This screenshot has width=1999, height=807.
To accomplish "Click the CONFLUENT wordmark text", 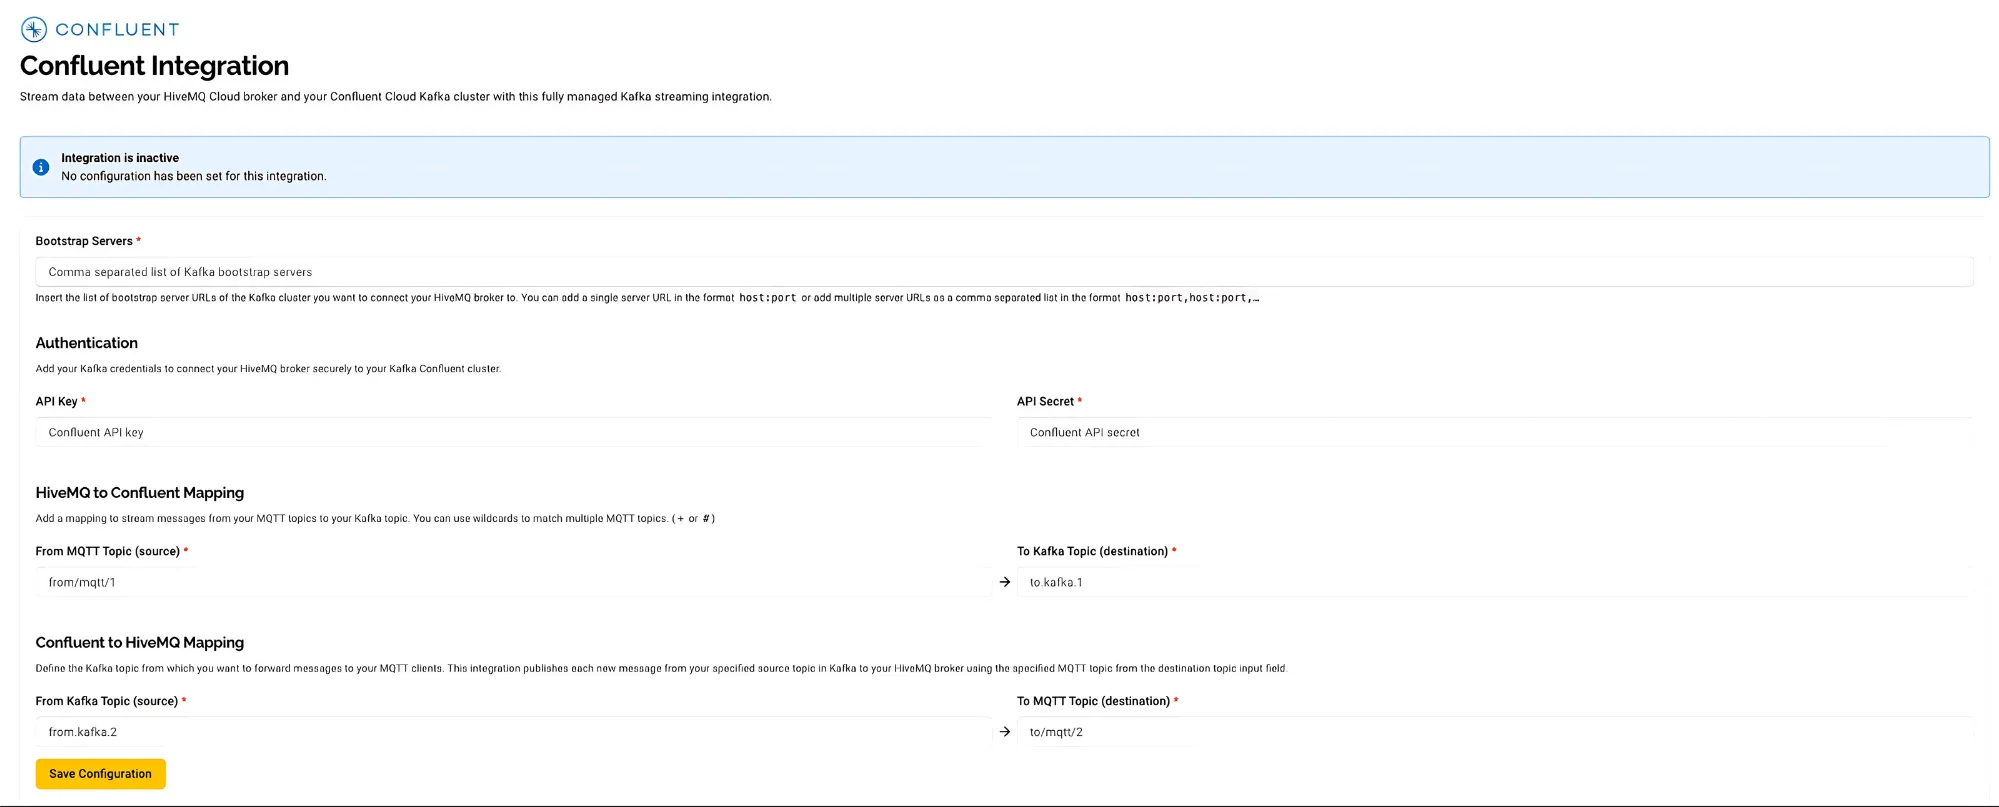I will (117, 30).
